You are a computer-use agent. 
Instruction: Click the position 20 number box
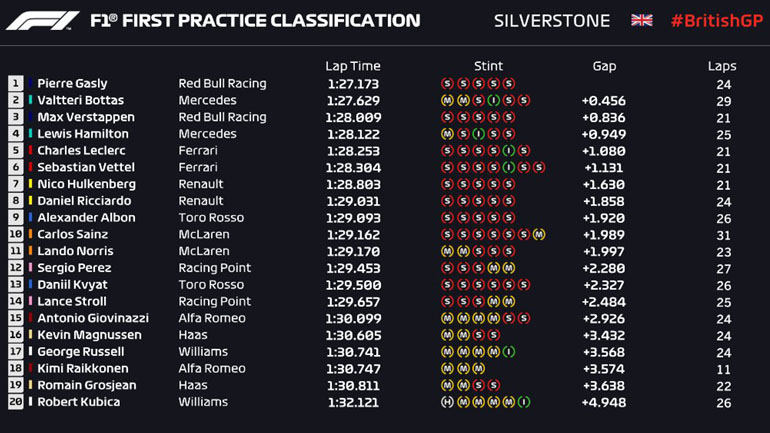pyautogui.click(x=16, y=402)
